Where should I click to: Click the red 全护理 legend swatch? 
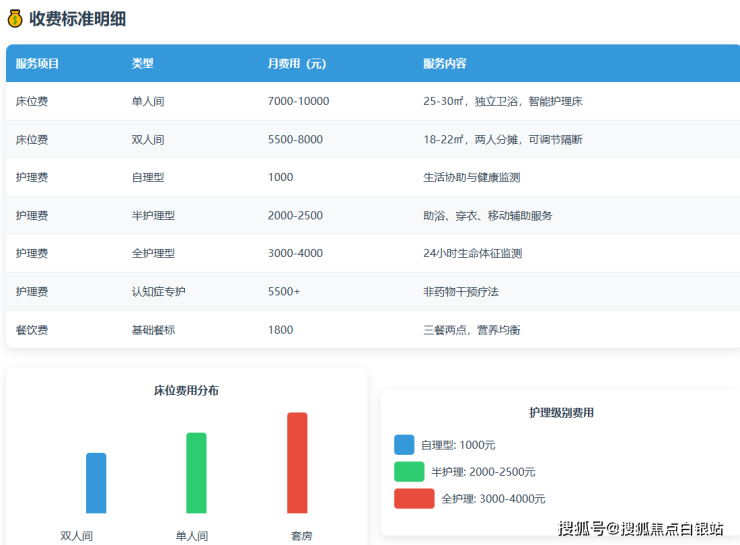(x=414, y=498)
